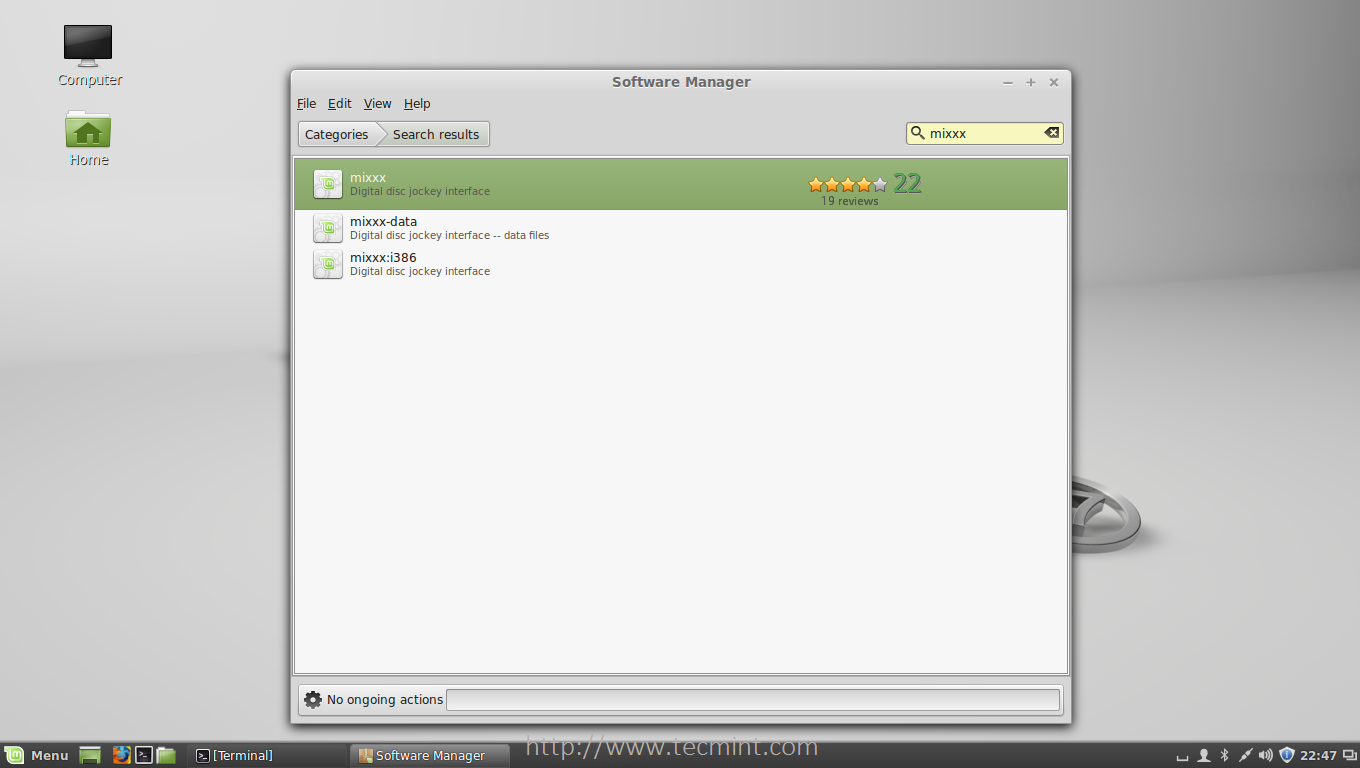Image resolution: width=1360 pixels, height=768 pixels.
Task: Select the mixxx:i386 package row
Action: pos(681,264)
